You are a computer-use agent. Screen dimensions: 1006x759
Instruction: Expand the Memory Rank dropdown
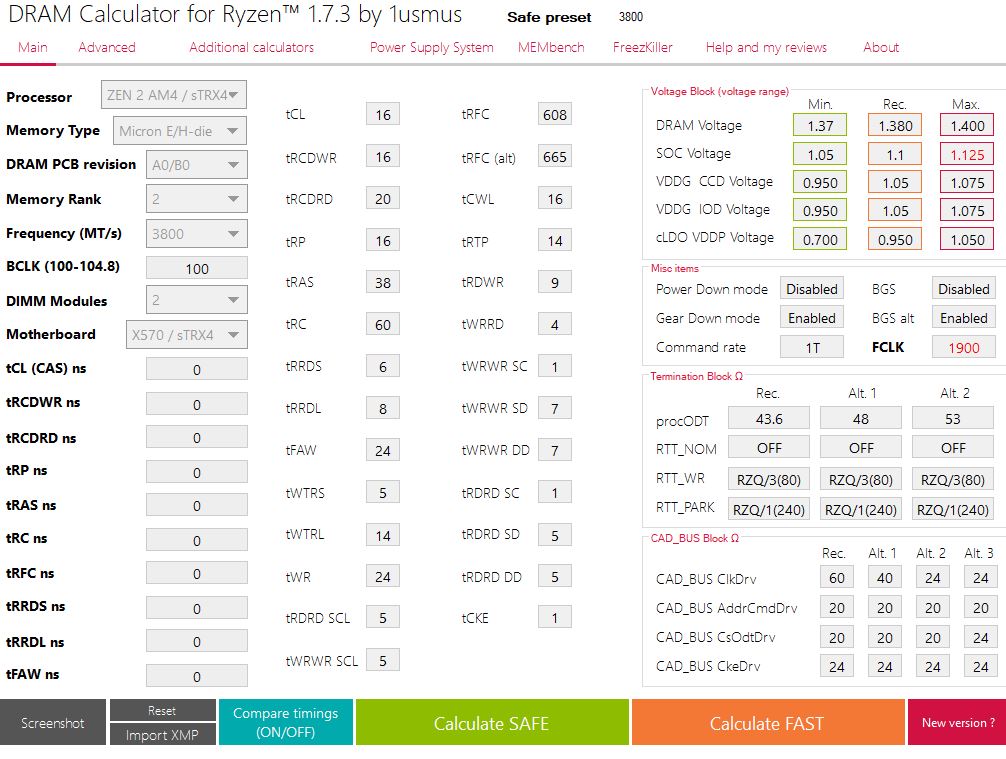tap(196, 199)
